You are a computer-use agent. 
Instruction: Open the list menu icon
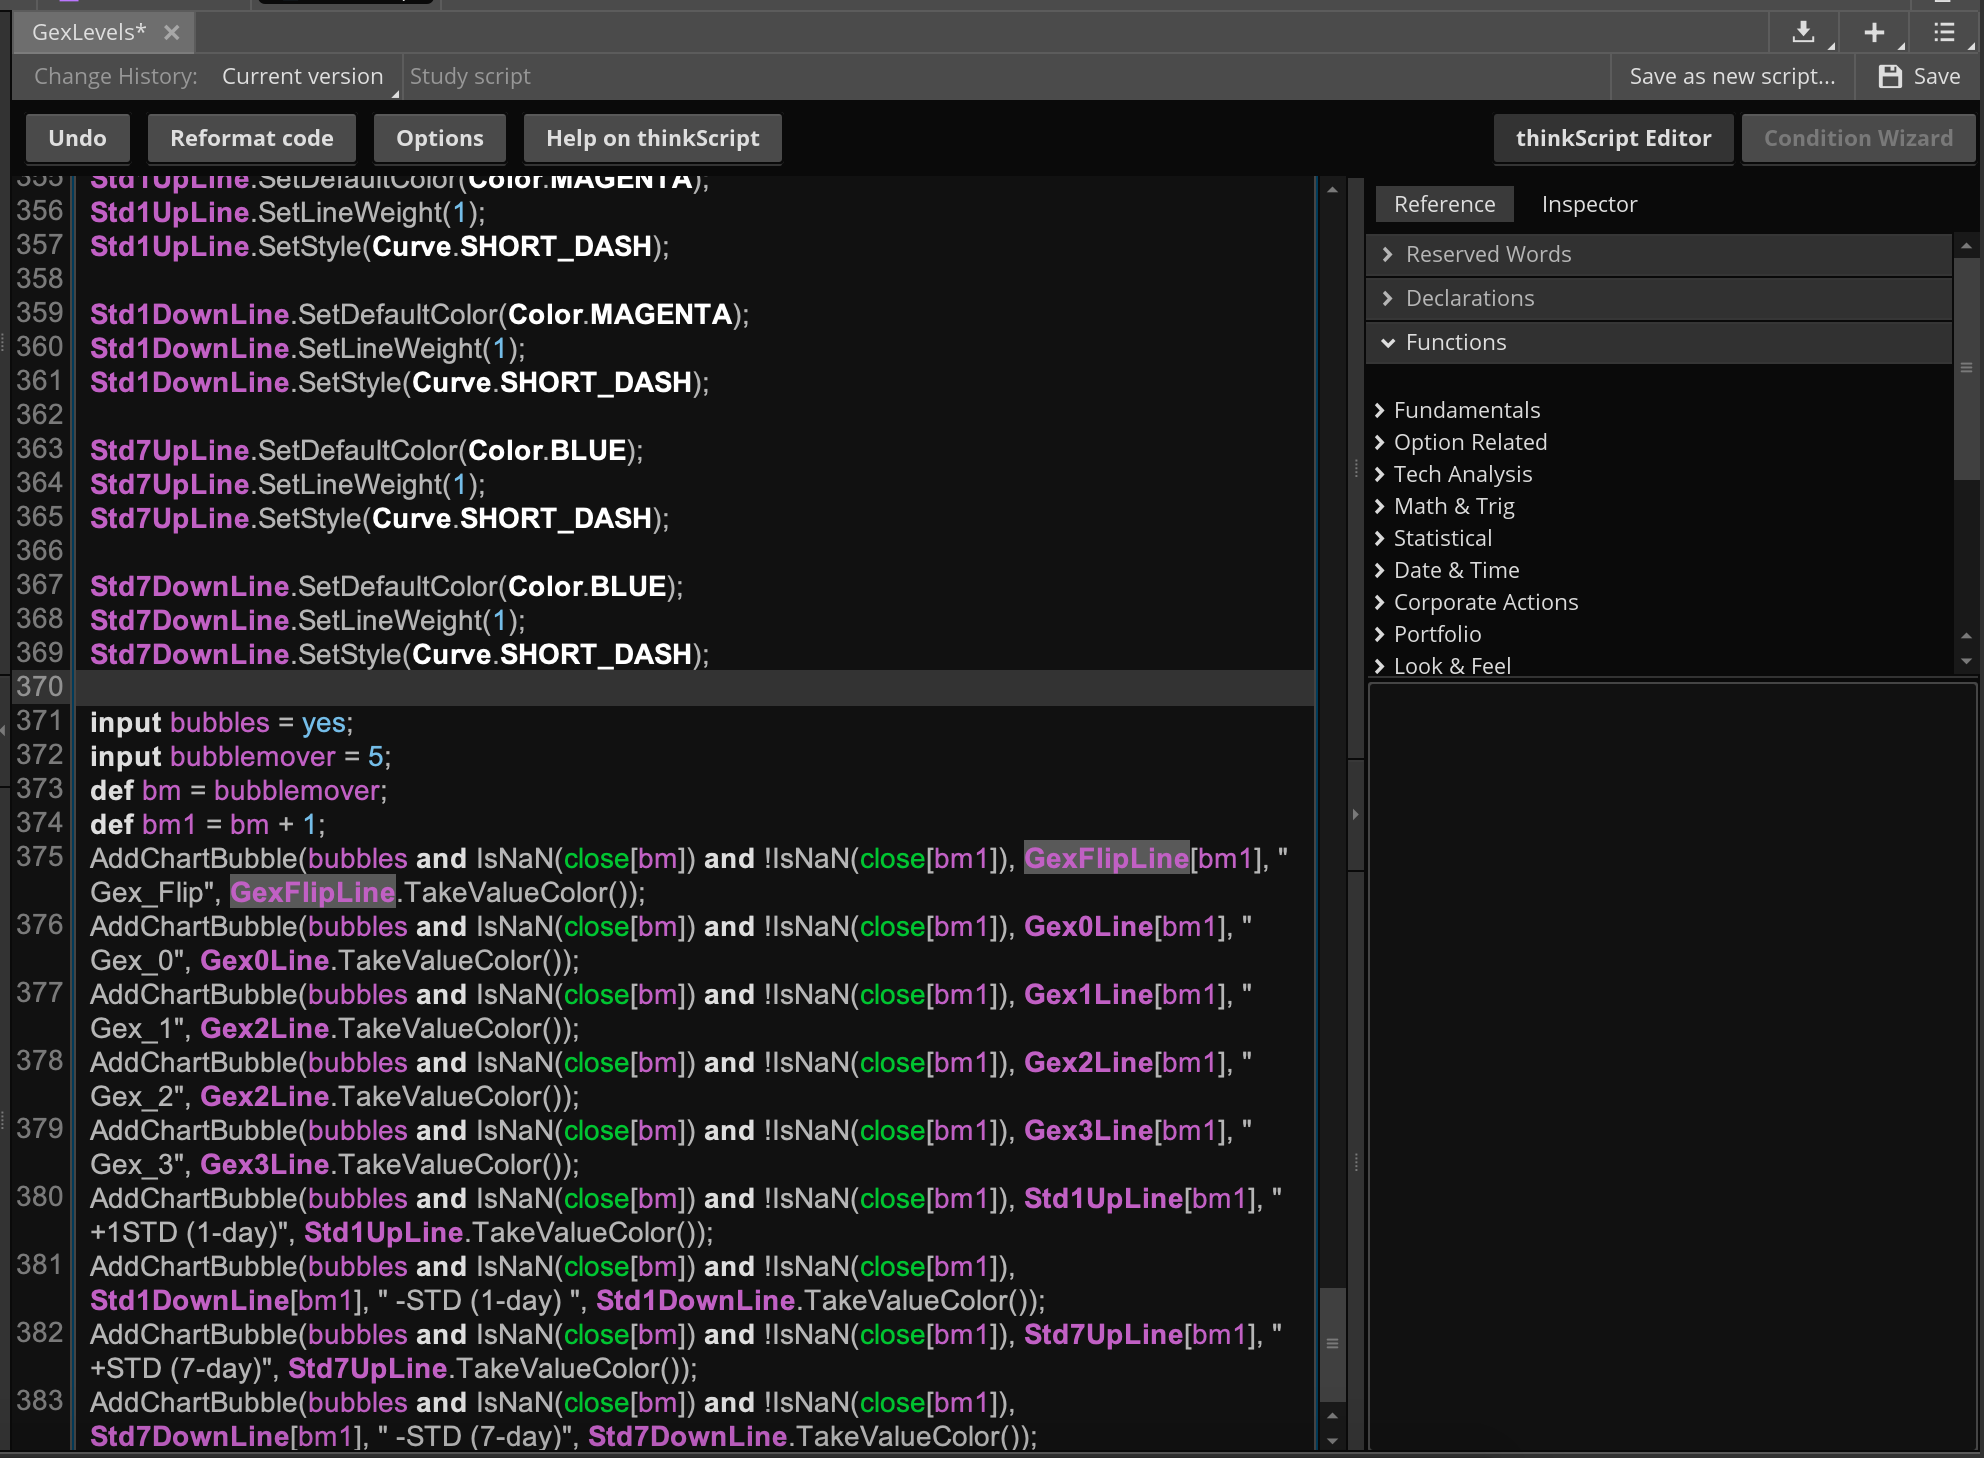(x=1944, y=32)
